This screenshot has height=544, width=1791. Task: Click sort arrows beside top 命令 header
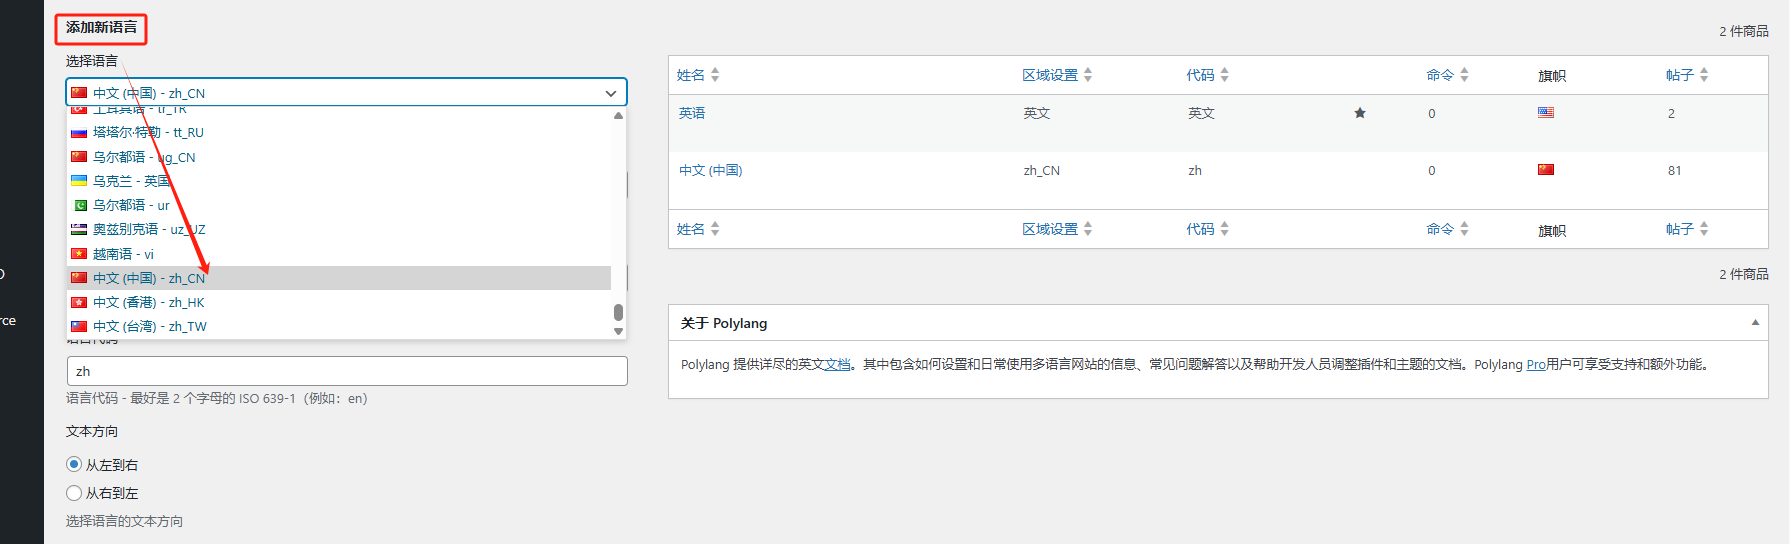pyautogui.click(x=1464, y=75)
